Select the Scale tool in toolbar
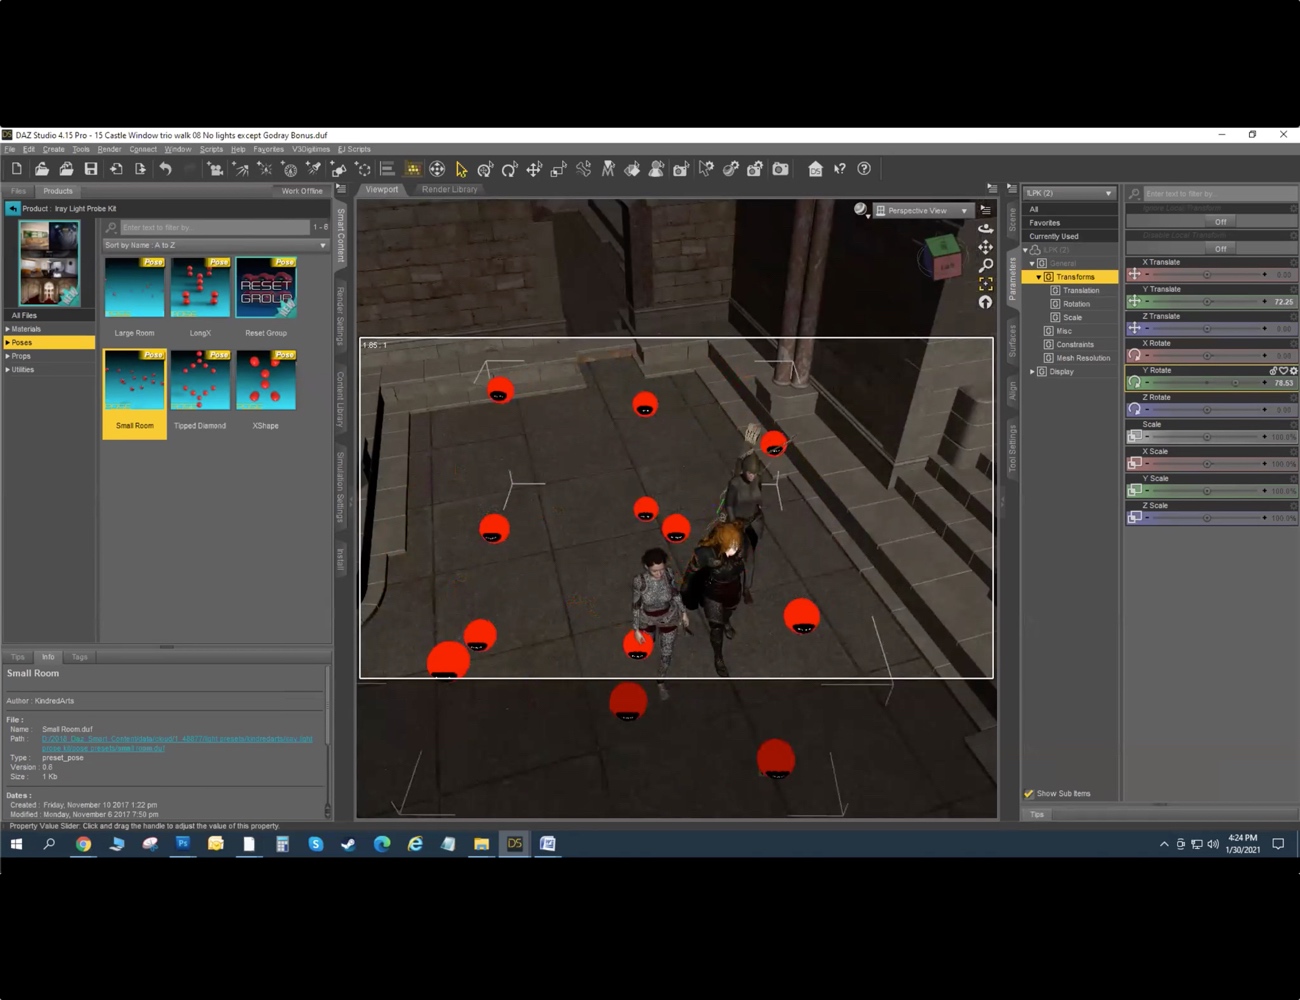This screenshot has height=1000, width=1300. [559, 169]
